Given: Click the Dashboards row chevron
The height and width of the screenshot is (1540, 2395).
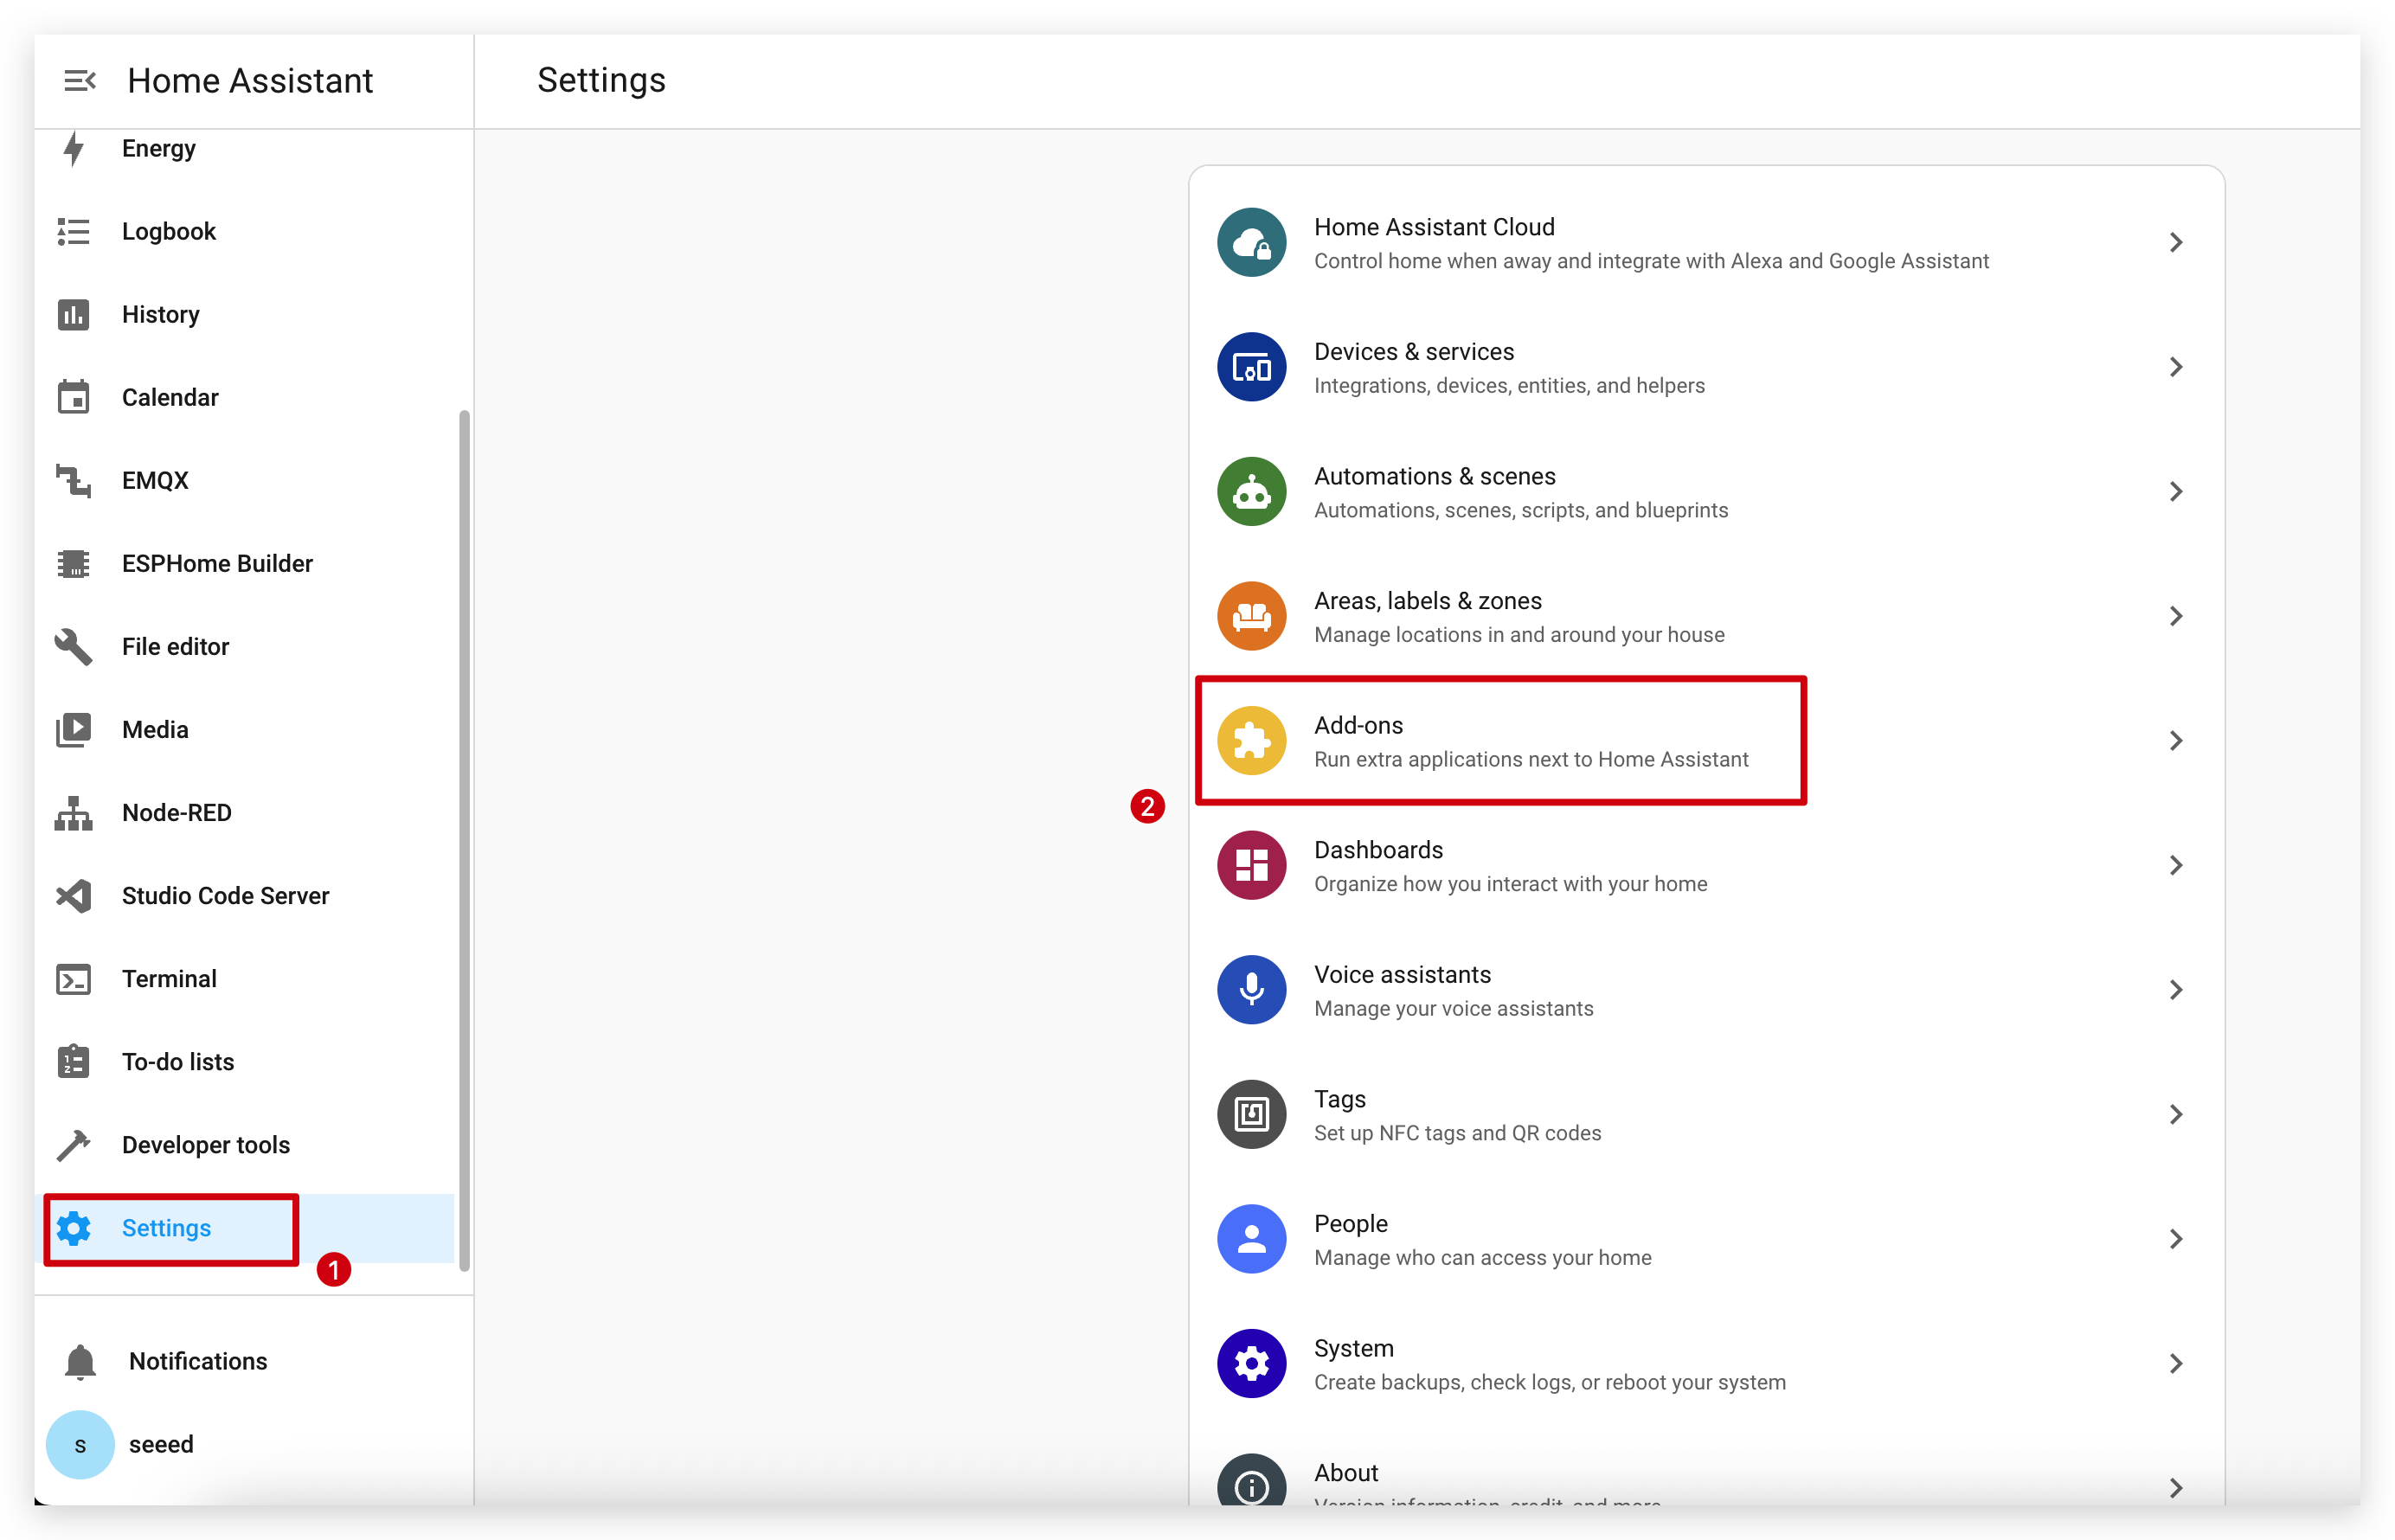Looking at the screenshot, I should pos(2175,865).
